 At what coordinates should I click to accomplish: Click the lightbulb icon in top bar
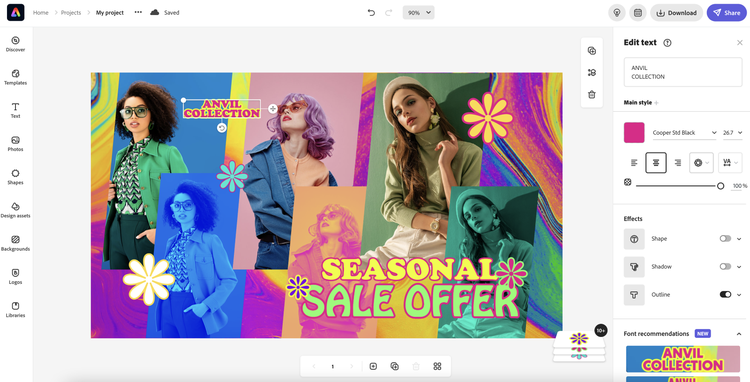point(617,13)
